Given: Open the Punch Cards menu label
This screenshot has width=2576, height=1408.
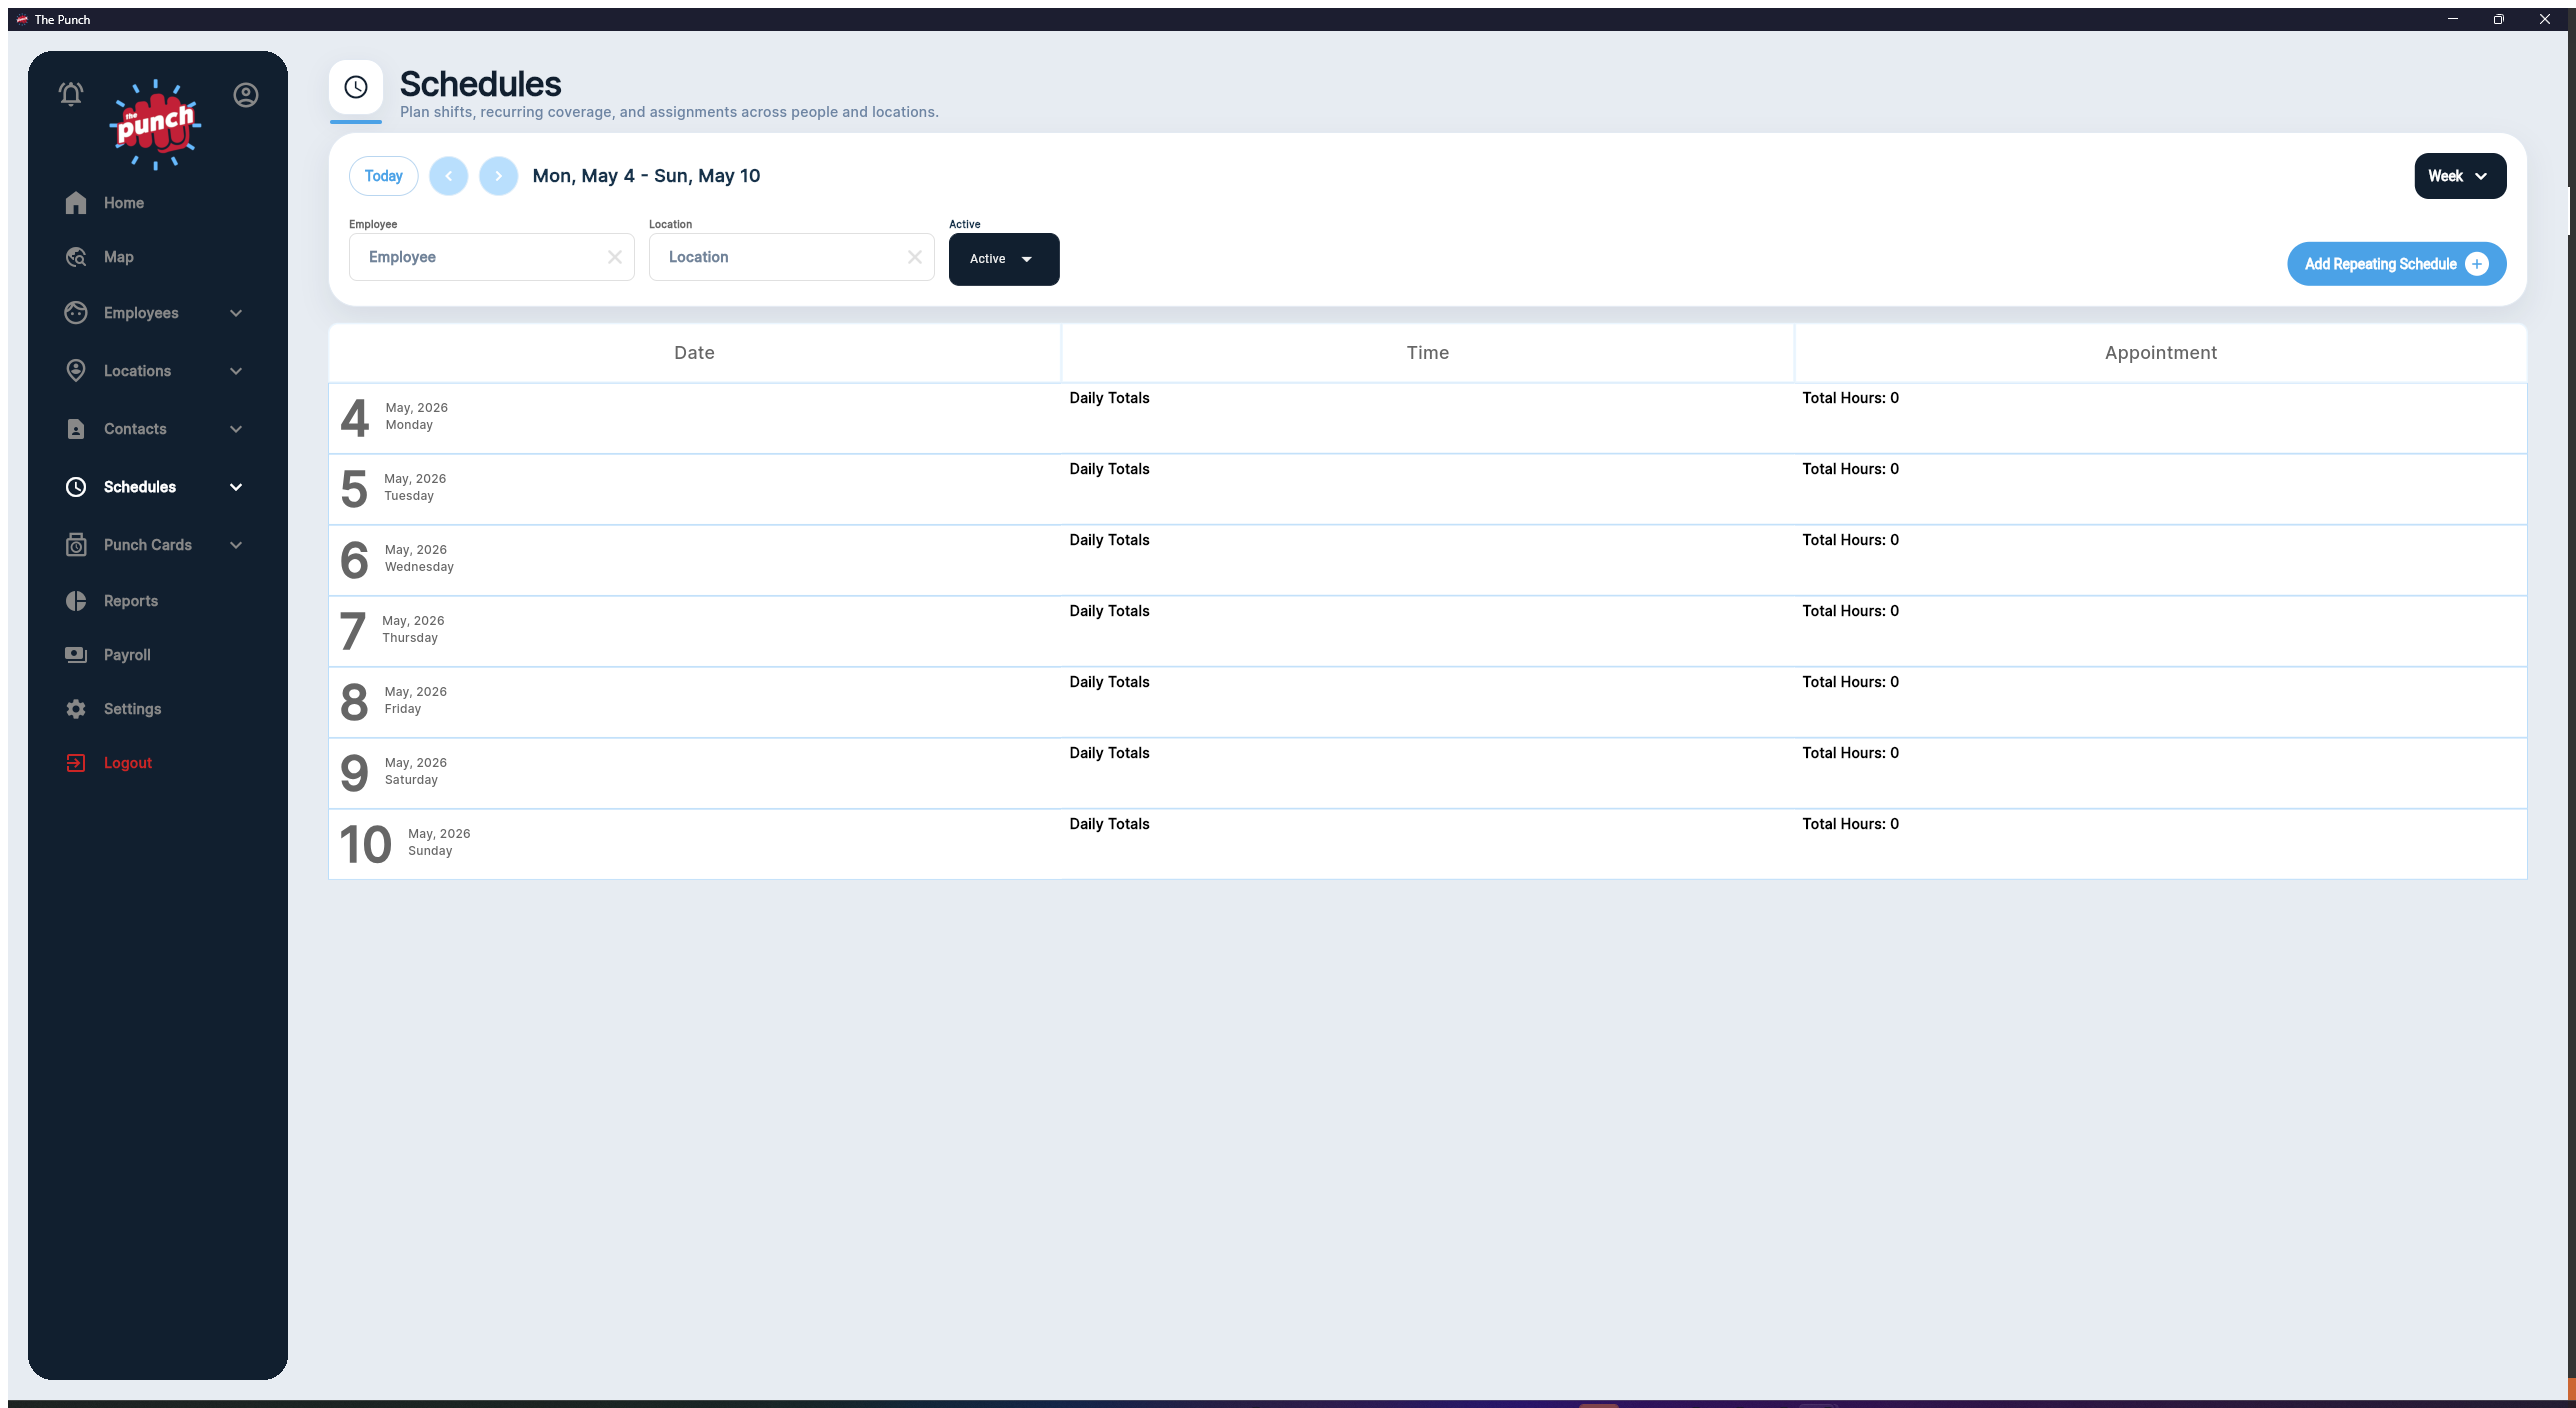Looking at the screenshot, I should click(148, 545).
